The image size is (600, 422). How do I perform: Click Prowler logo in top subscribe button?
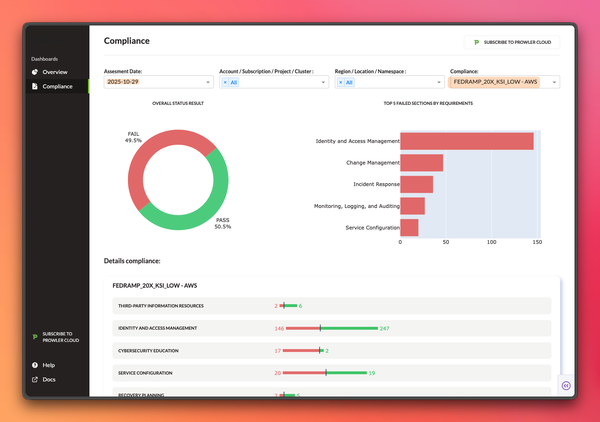coord(474,43)
